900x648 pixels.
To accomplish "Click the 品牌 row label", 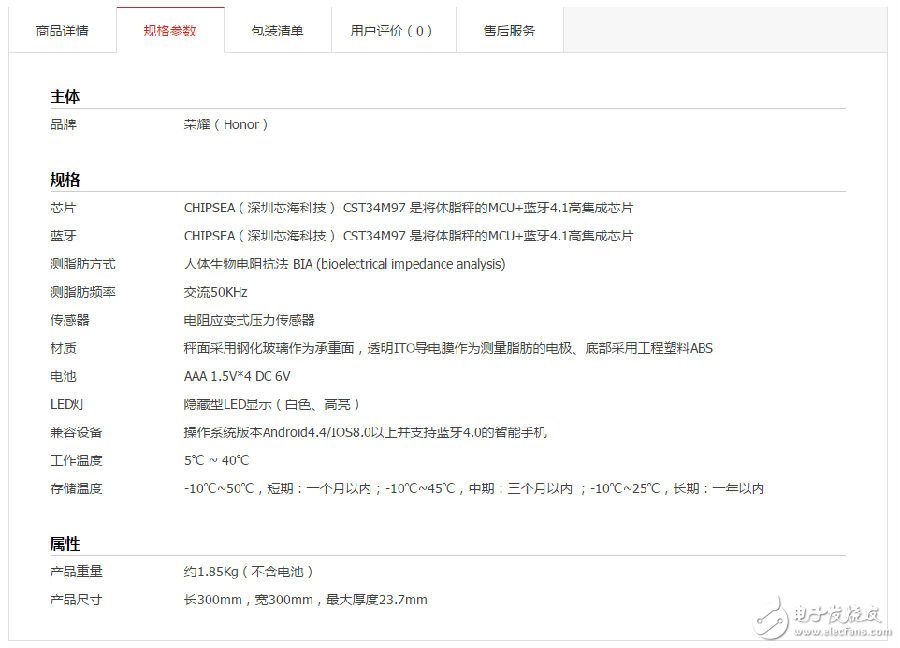I will pos(62,124).
